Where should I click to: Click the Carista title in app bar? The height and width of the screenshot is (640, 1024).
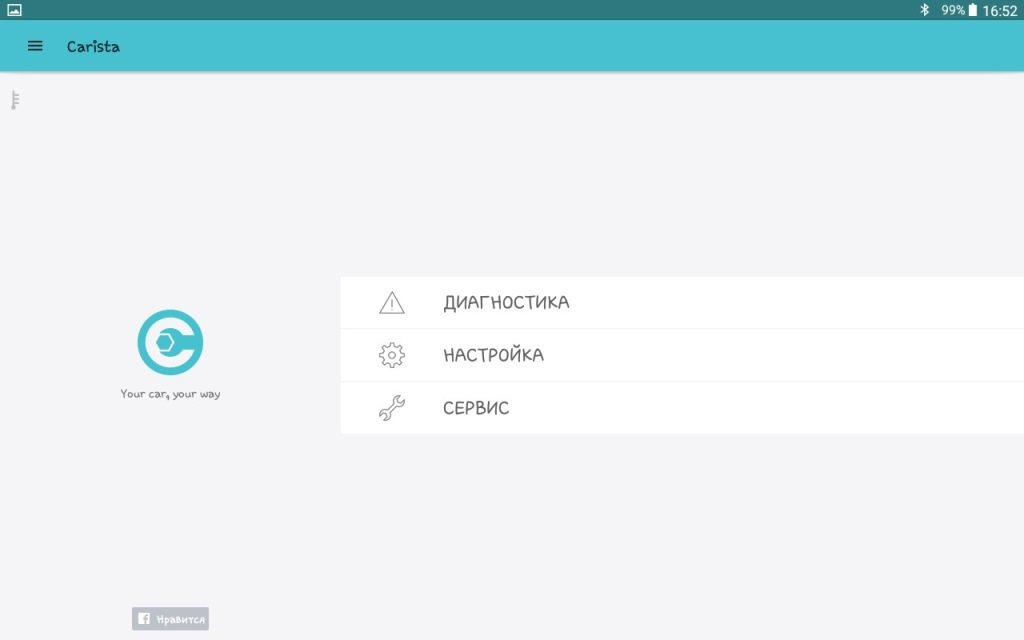click(93, 46)
